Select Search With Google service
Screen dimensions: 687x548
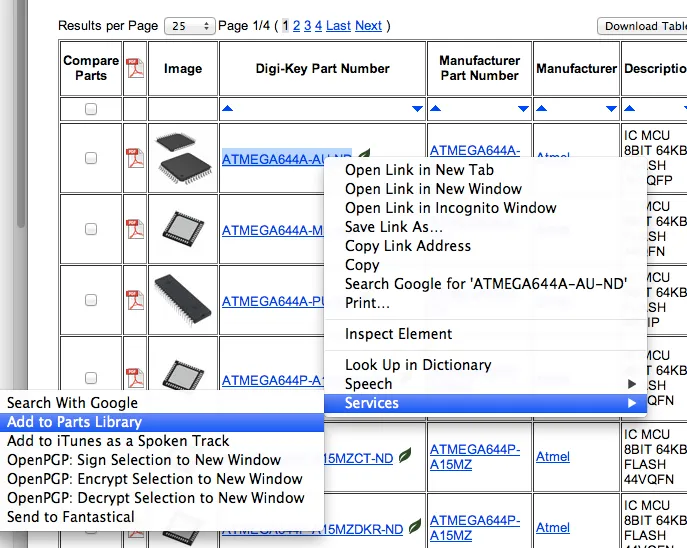[162, 403]
